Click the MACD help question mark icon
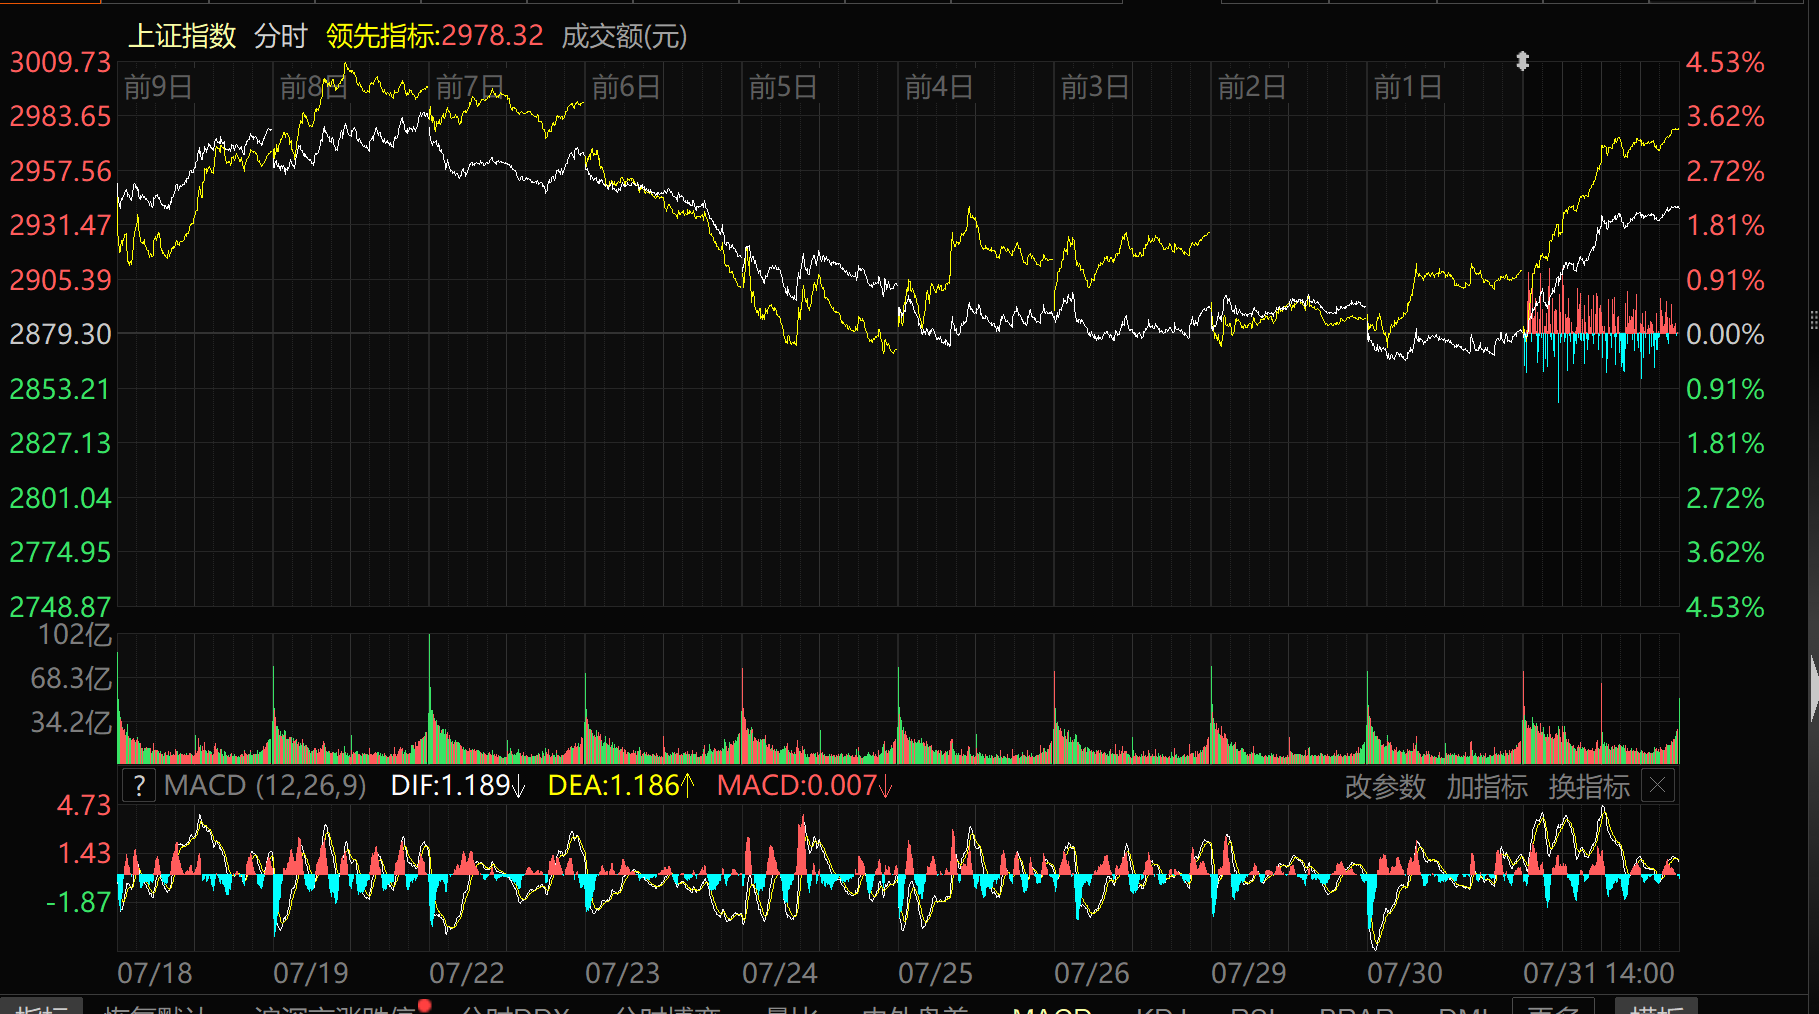 tap(139, 786)
